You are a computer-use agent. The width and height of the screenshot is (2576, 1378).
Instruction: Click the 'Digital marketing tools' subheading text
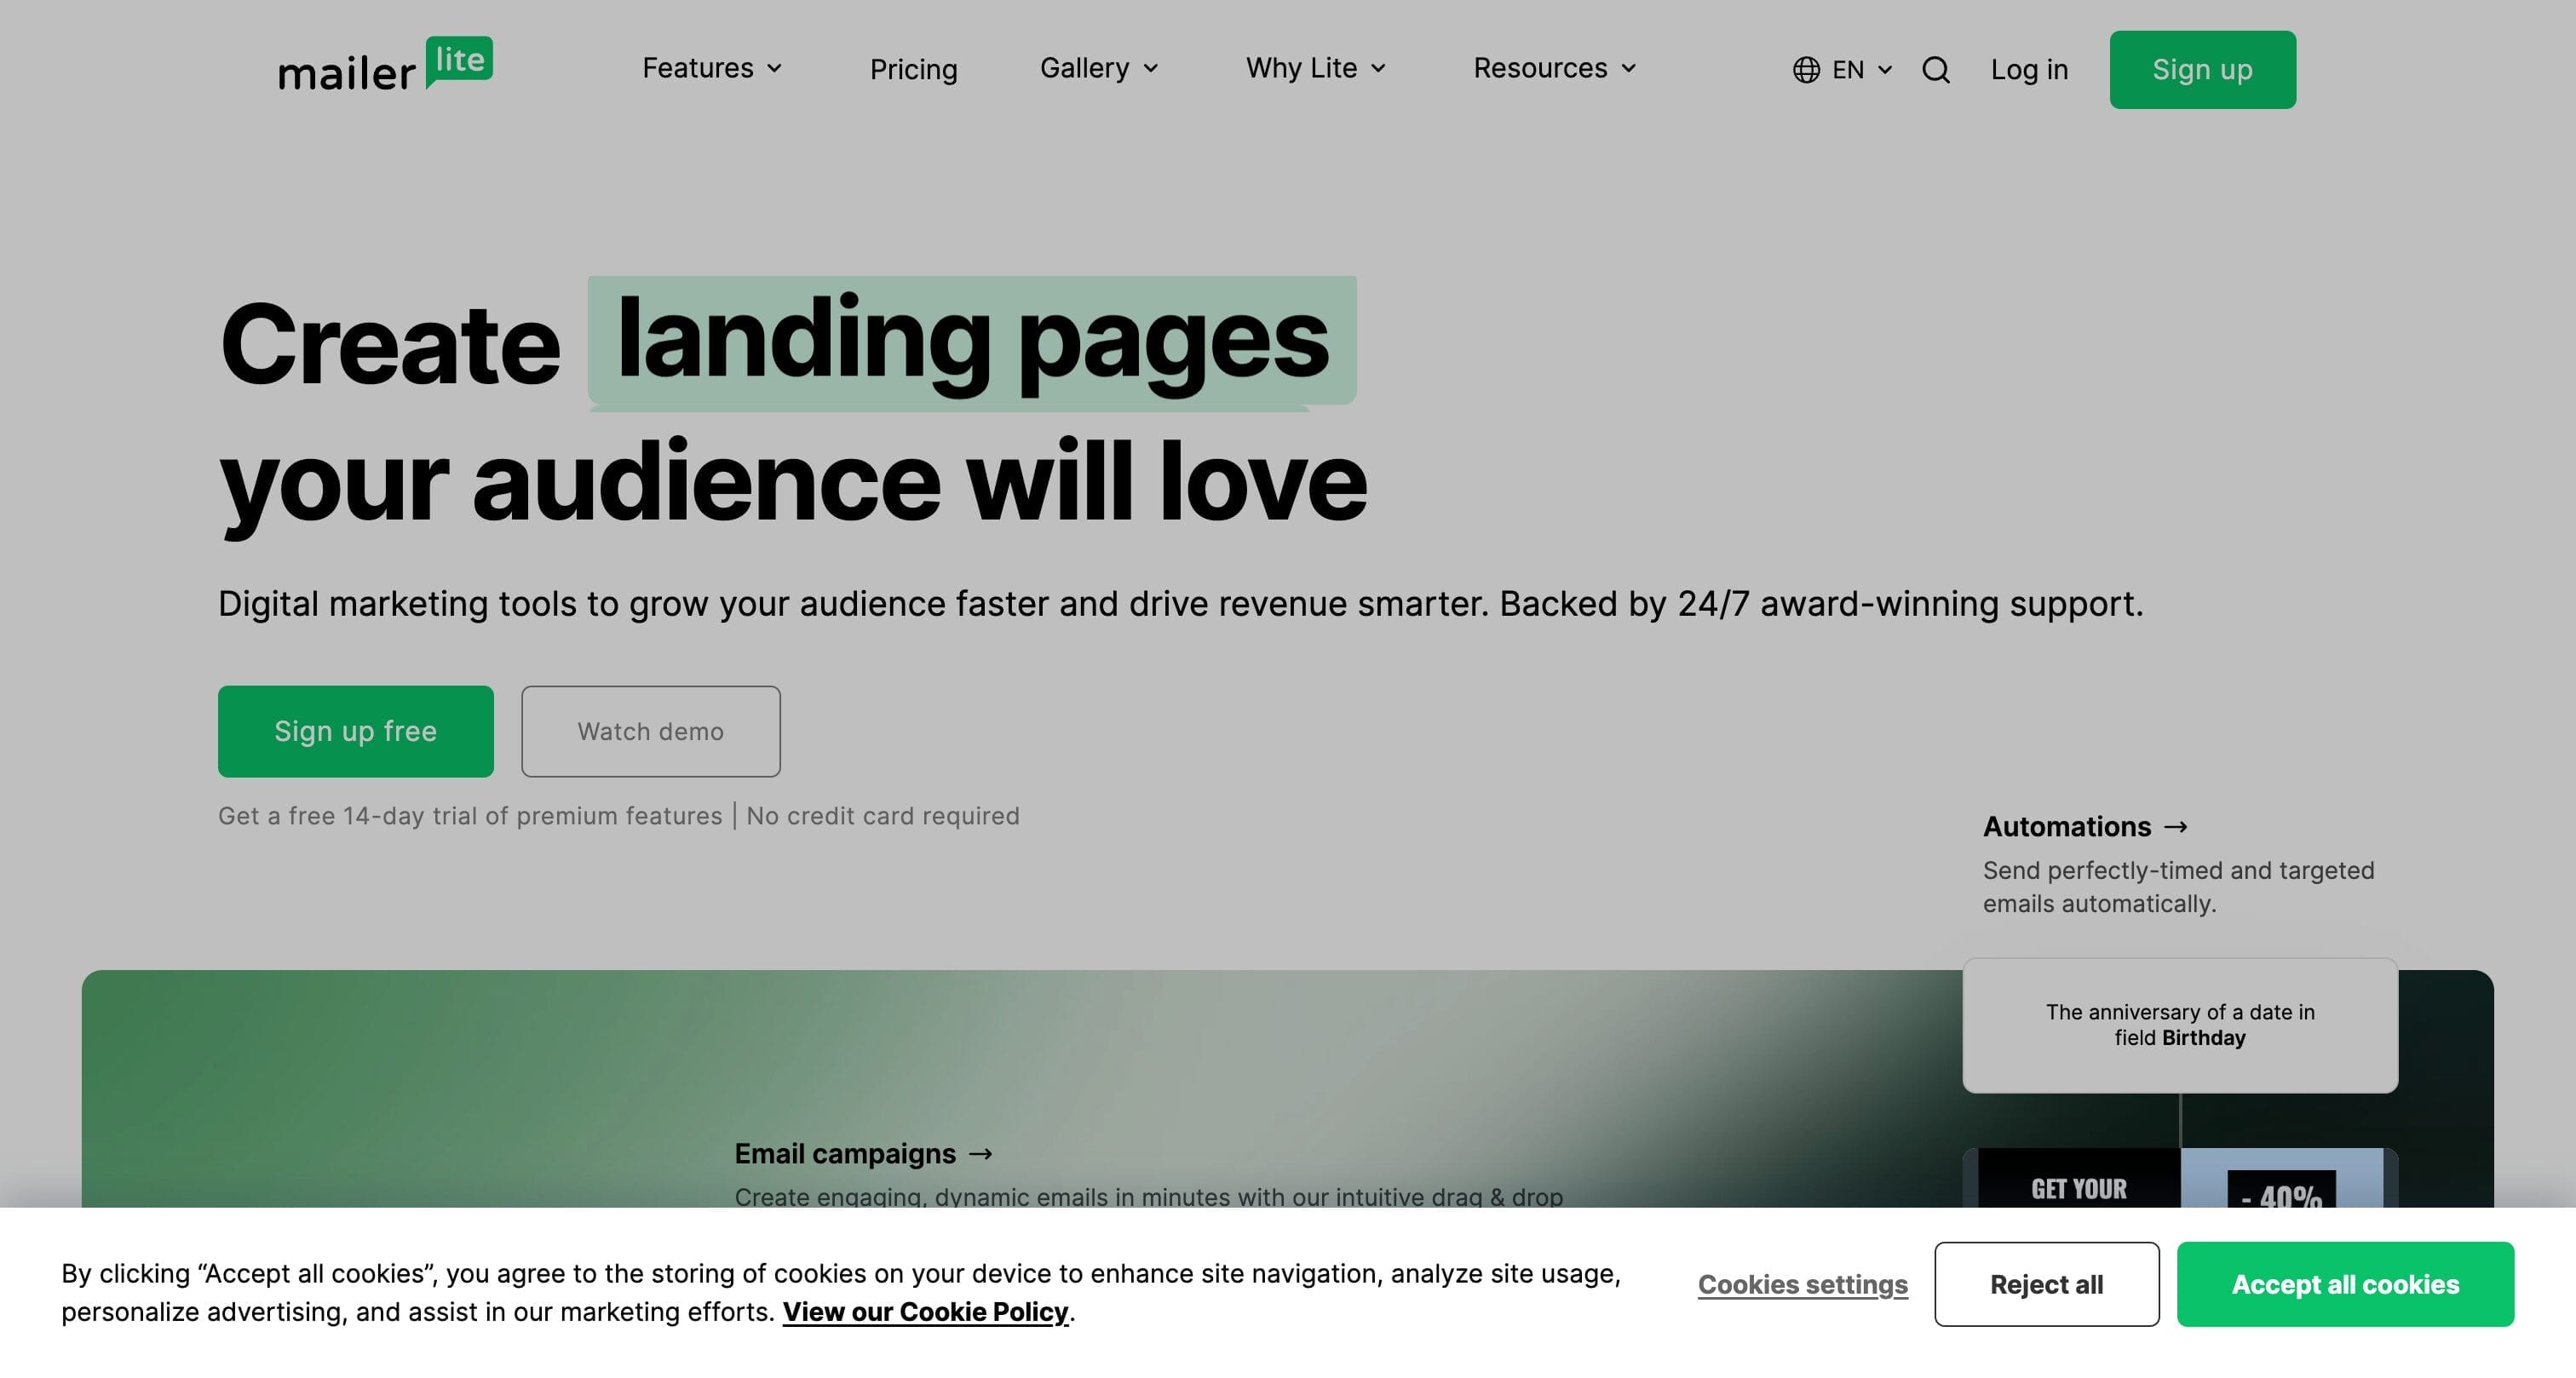[x=1180, y=604]
